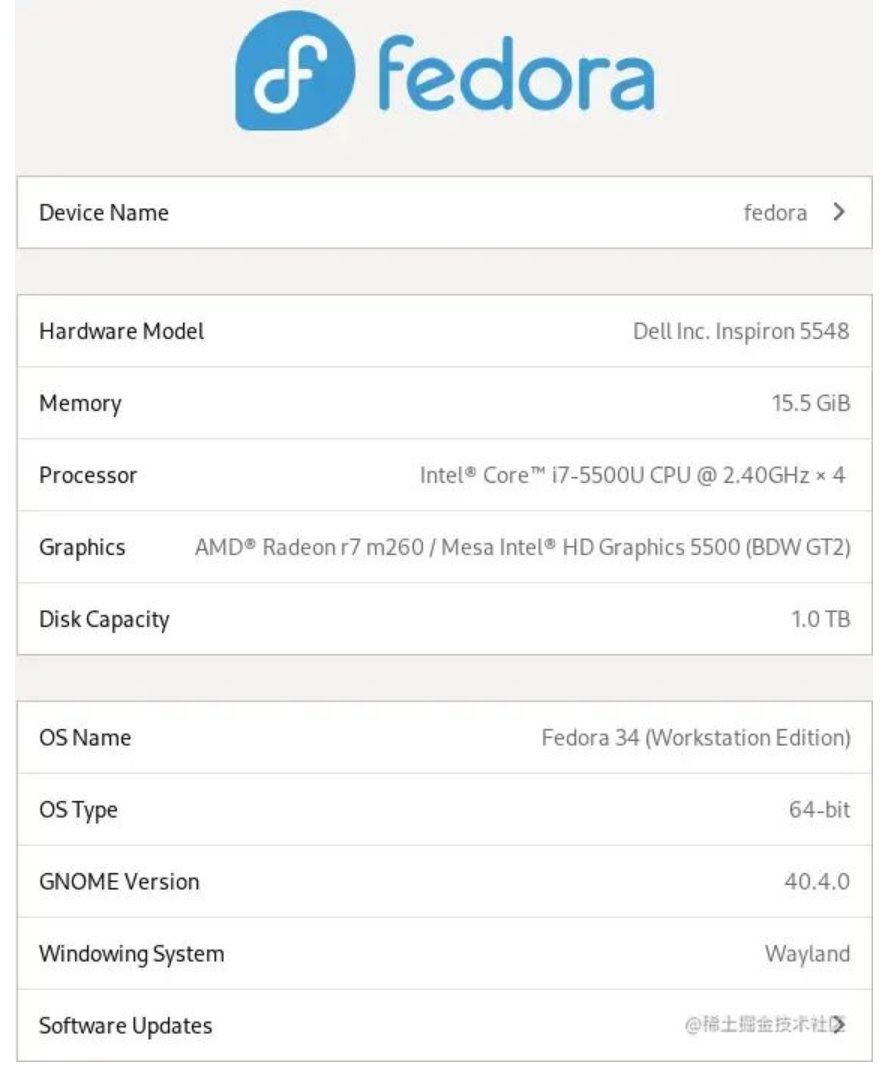The image size is (883, 1074).
Task: Select the Processor row
Action: click(x=445, y=475)
